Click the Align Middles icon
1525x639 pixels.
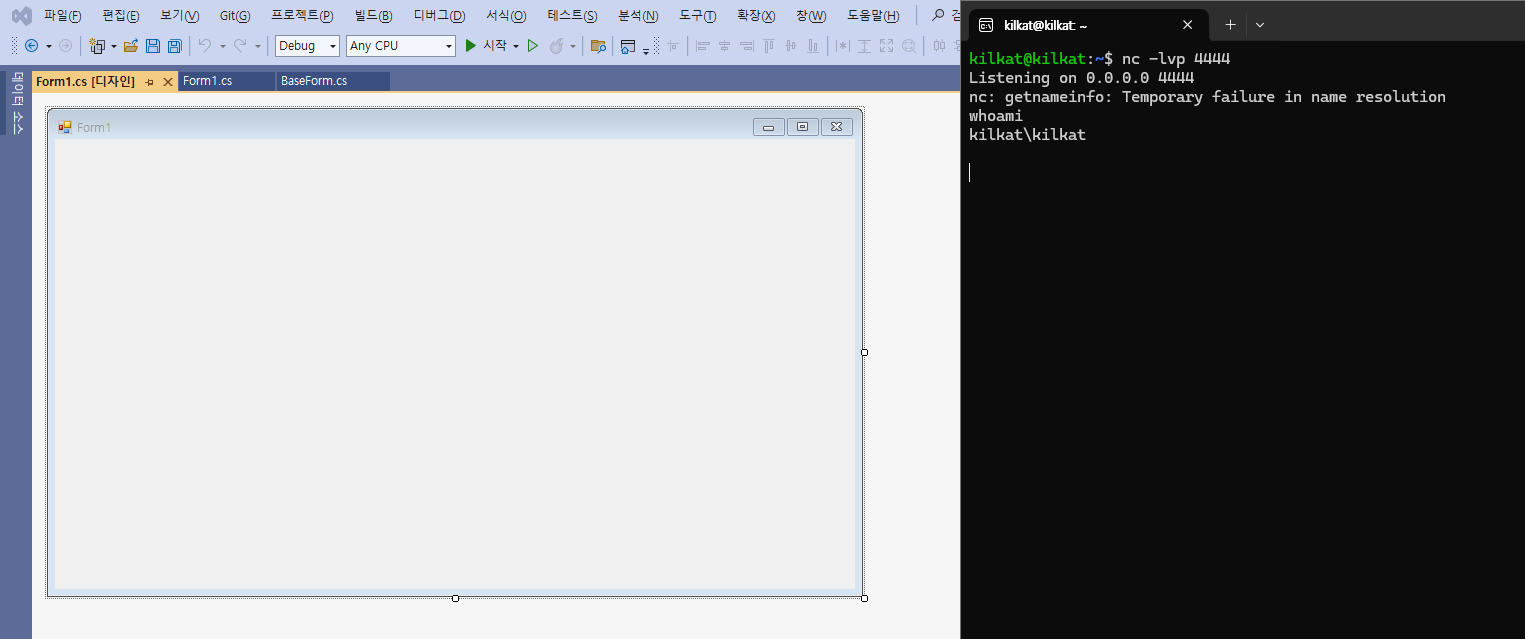791,46
